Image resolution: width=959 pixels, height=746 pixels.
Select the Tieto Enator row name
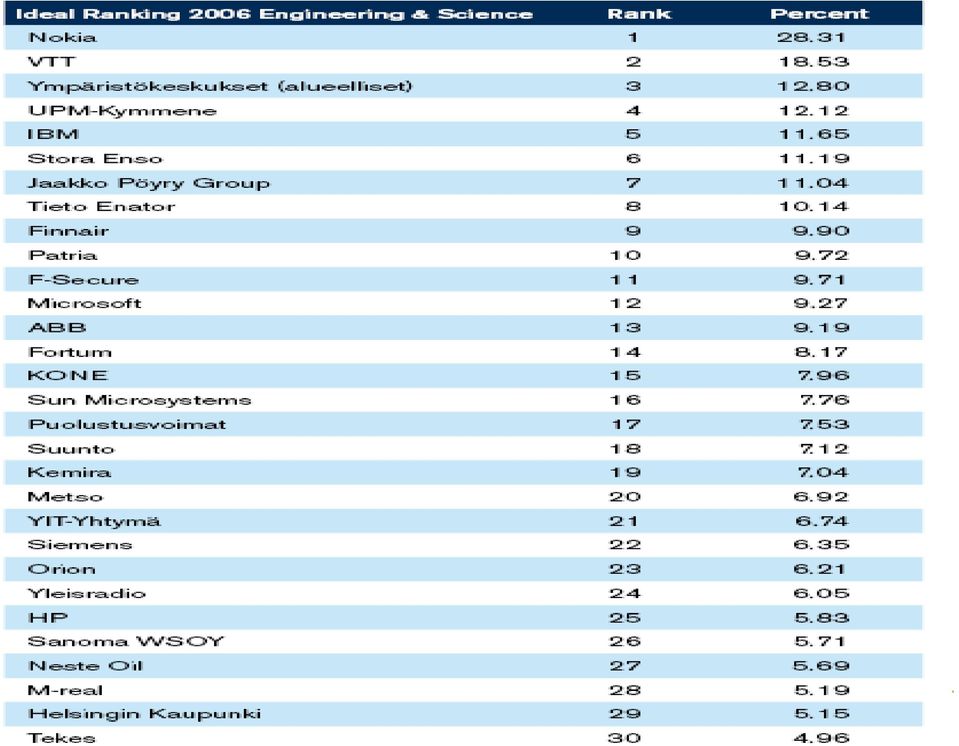[x=102, y=207]
